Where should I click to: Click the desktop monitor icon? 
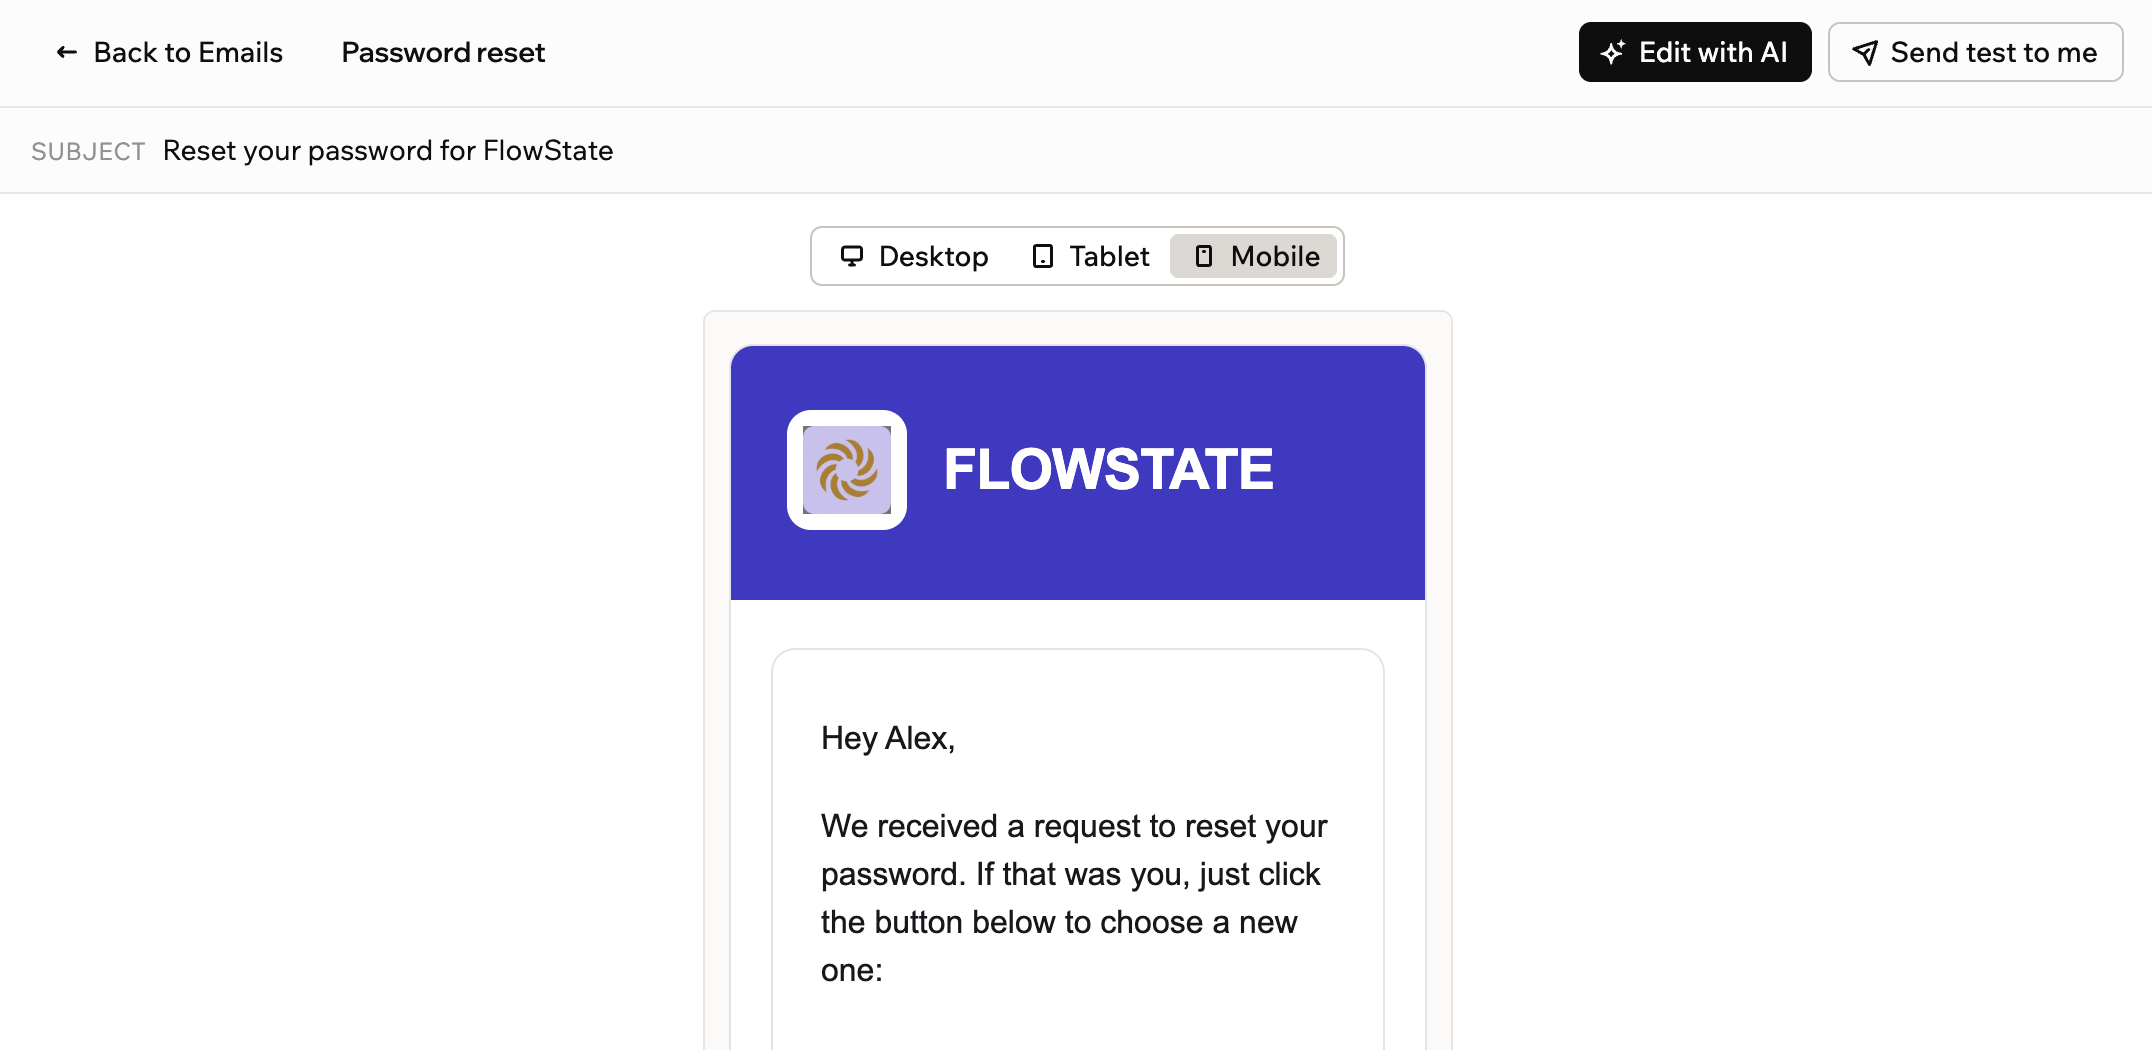(x=852, y=256)
